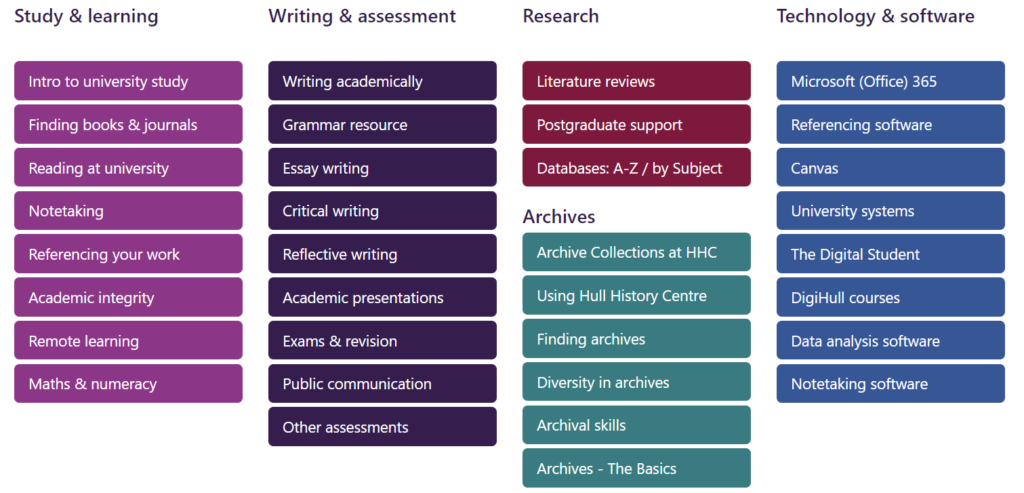Select Maths & numeracy
This screenshot has height=493, width=1024.
tap(128, 383)
